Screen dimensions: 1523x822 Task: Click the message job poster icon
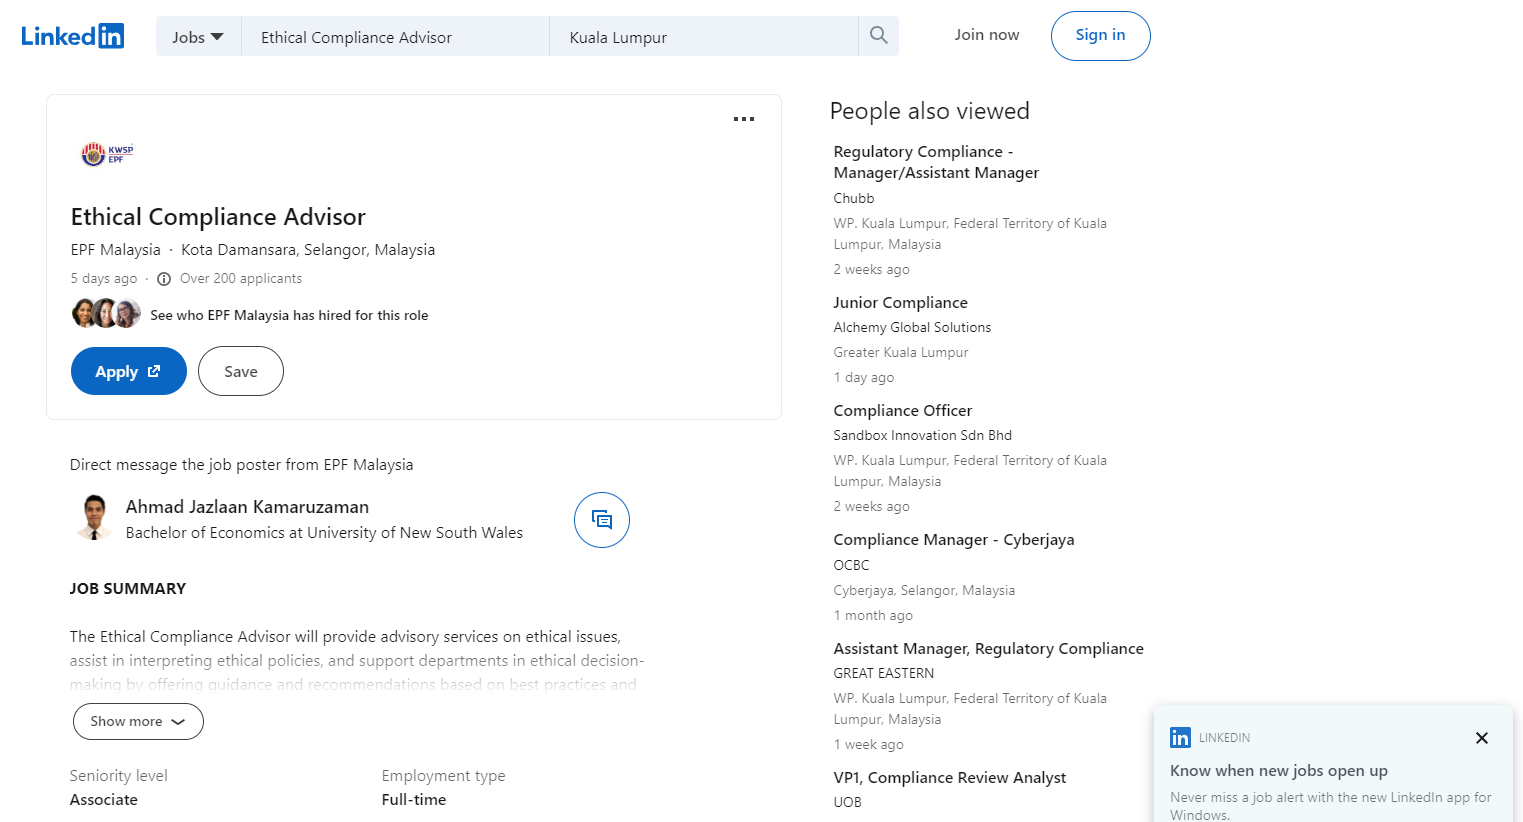[x=602, y=520]
